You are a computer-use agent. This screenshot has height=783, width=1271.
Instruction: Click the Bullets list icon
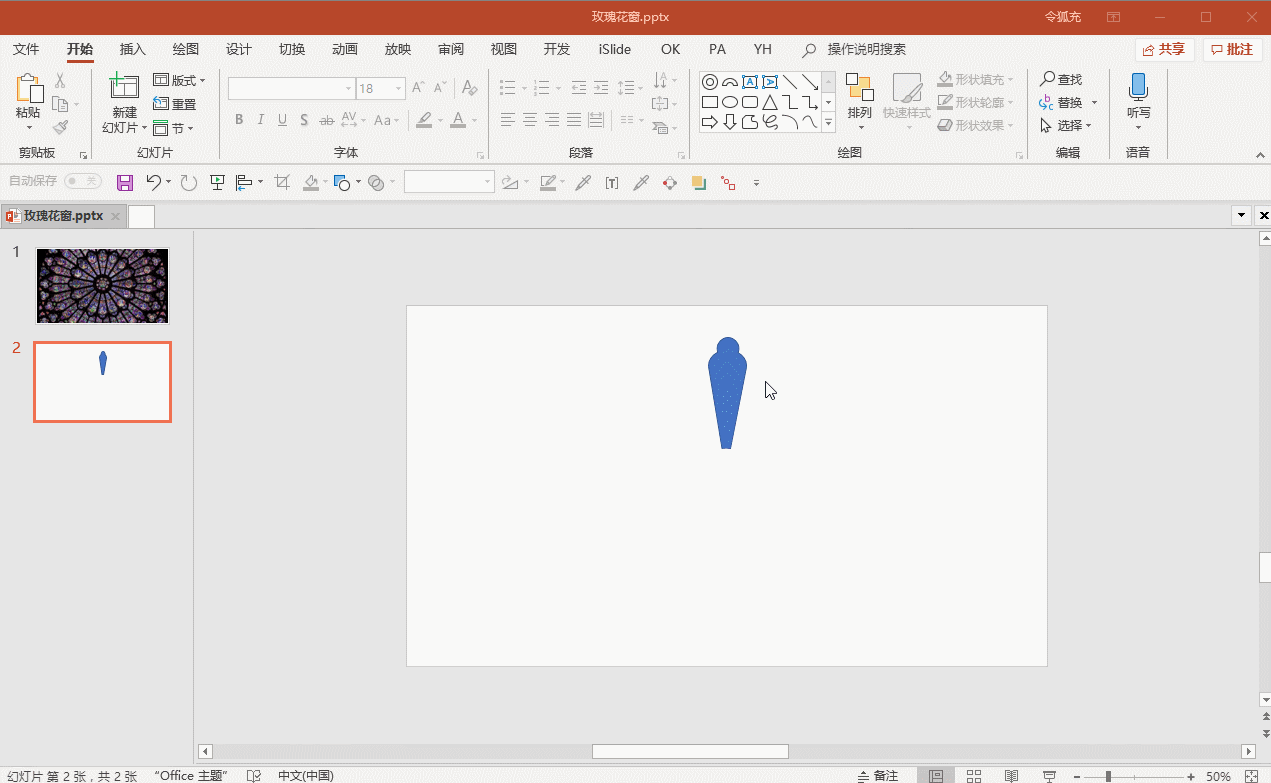tap(507, 88)
